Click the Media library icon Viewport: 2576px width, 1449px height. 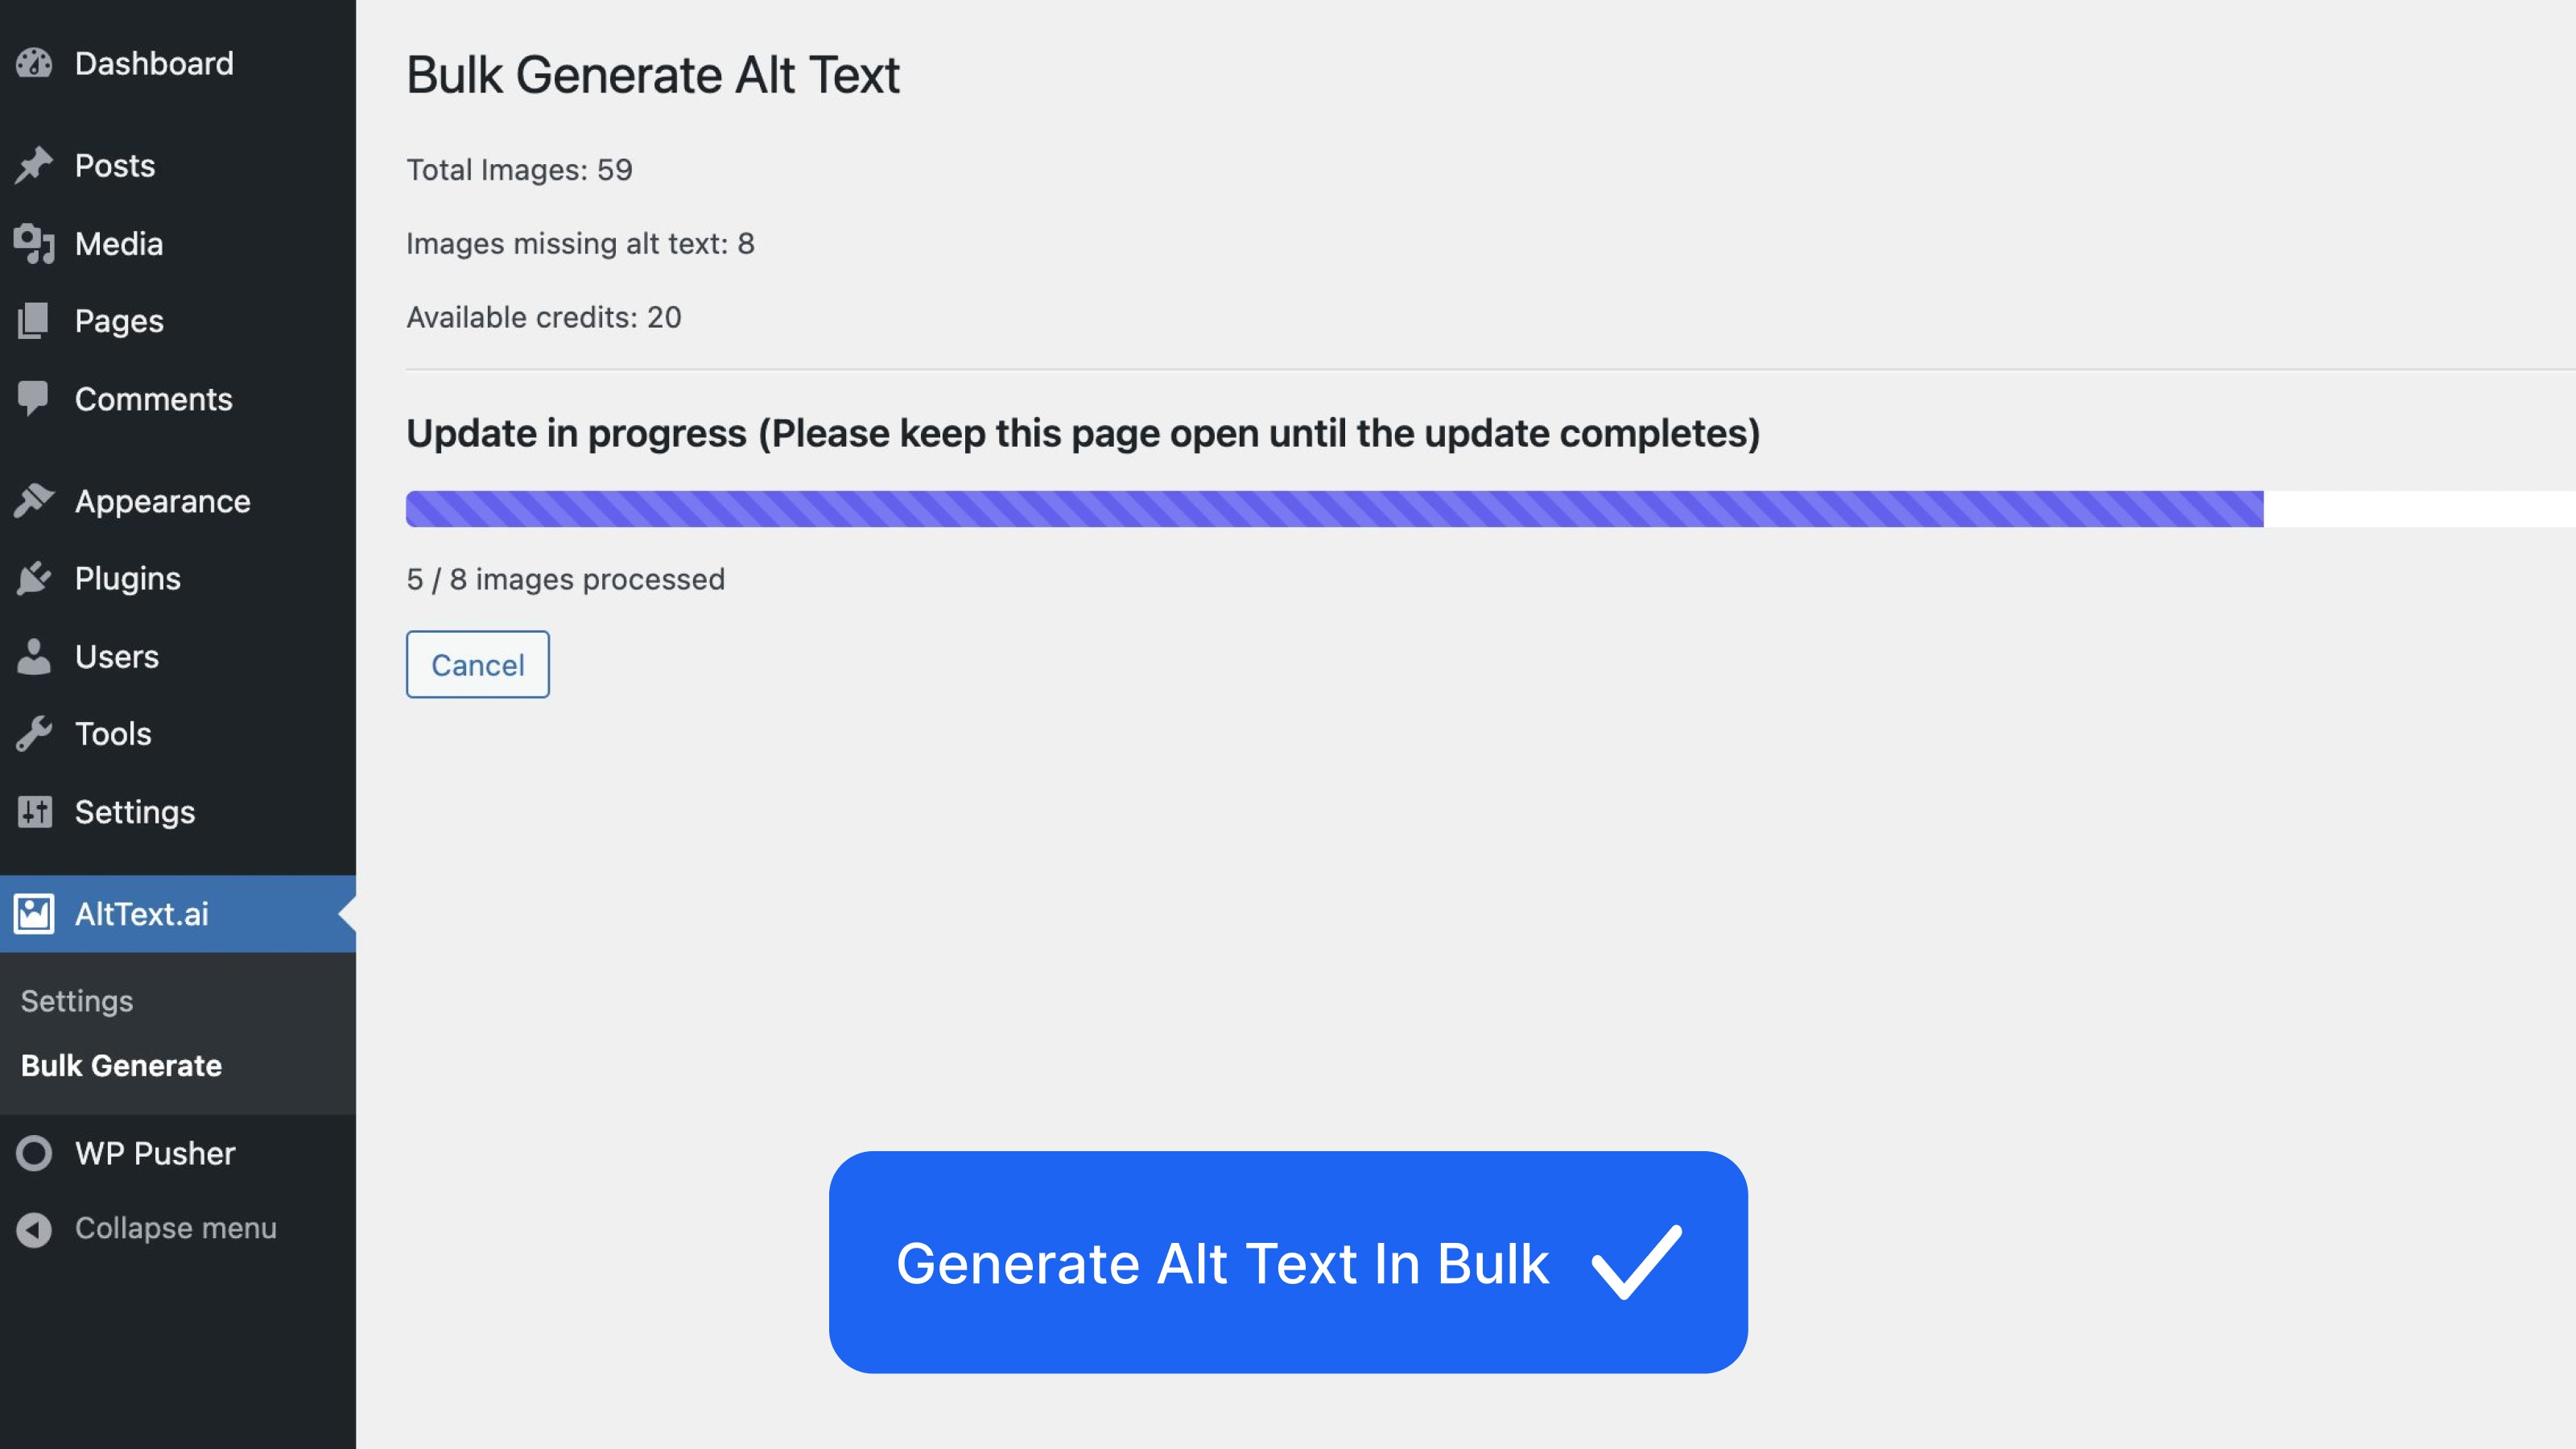click(x=34, y=243)
